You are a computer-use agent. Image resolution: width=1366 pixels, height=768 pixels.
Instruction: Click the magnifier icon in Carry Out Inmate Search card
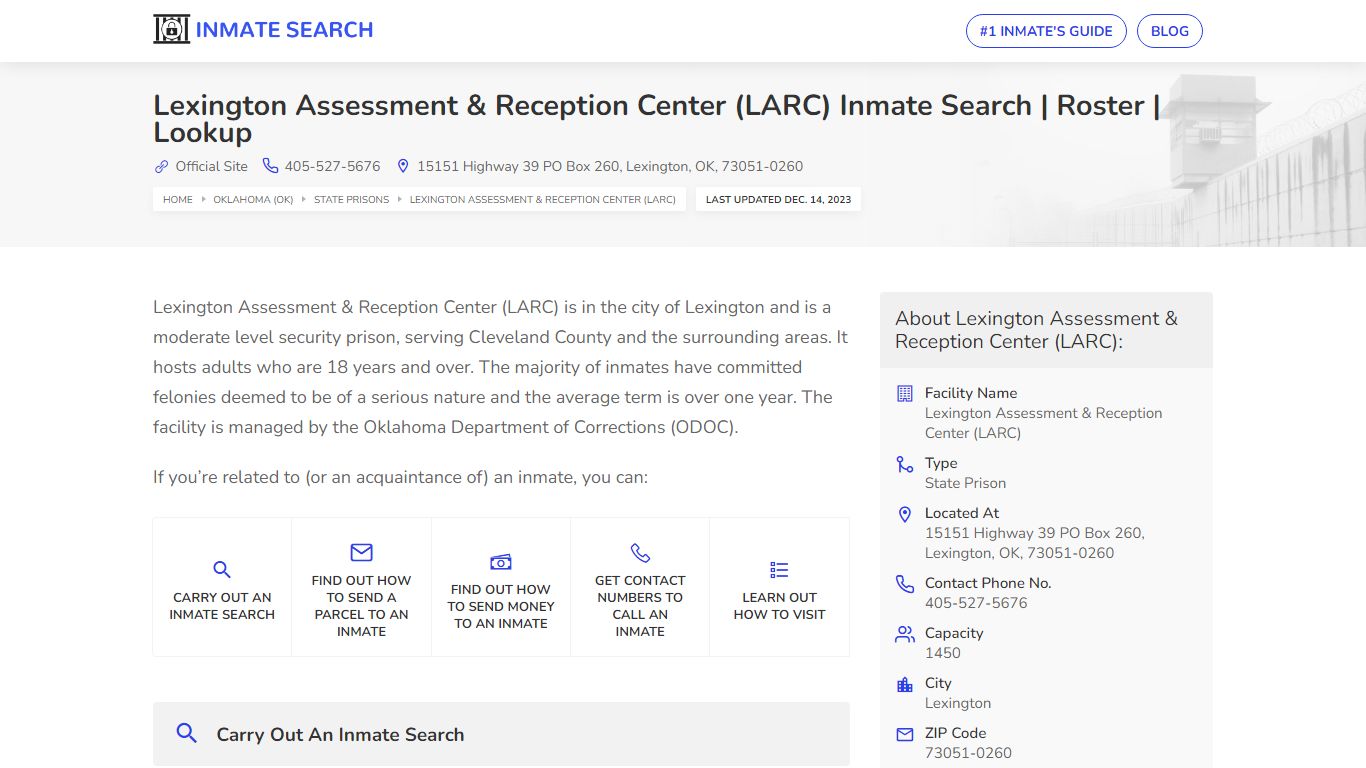222,570
